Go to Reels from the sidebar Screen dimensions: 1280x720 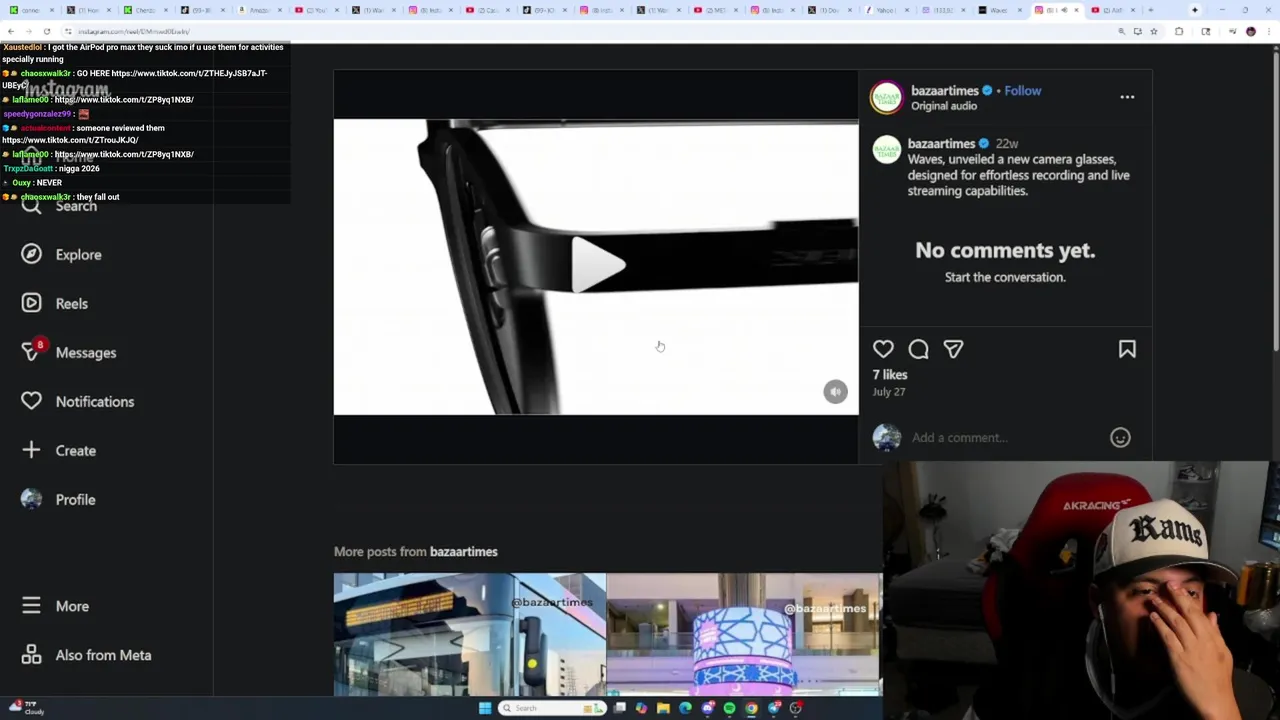tap(55, 303)
